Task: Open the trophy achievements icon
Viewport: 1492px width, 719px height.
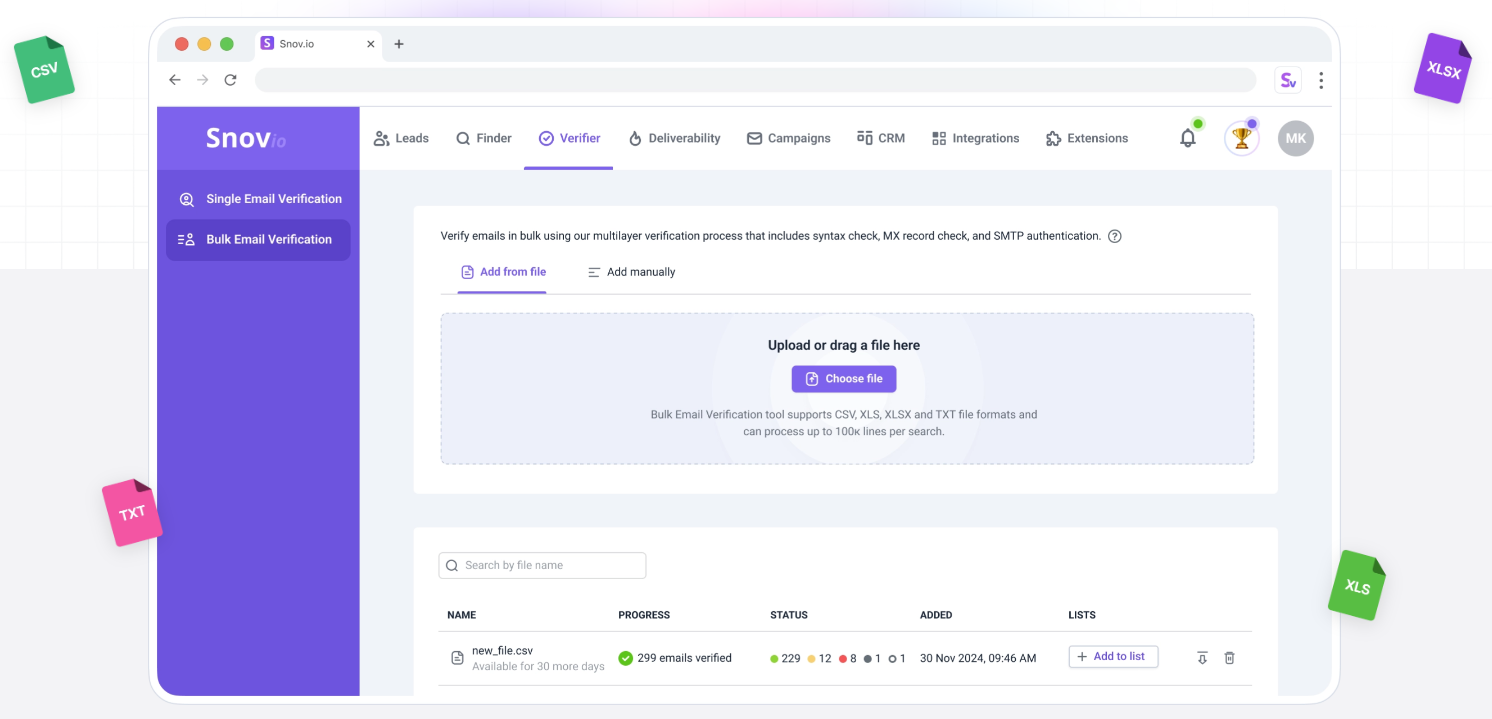Action: point(1242,138)
